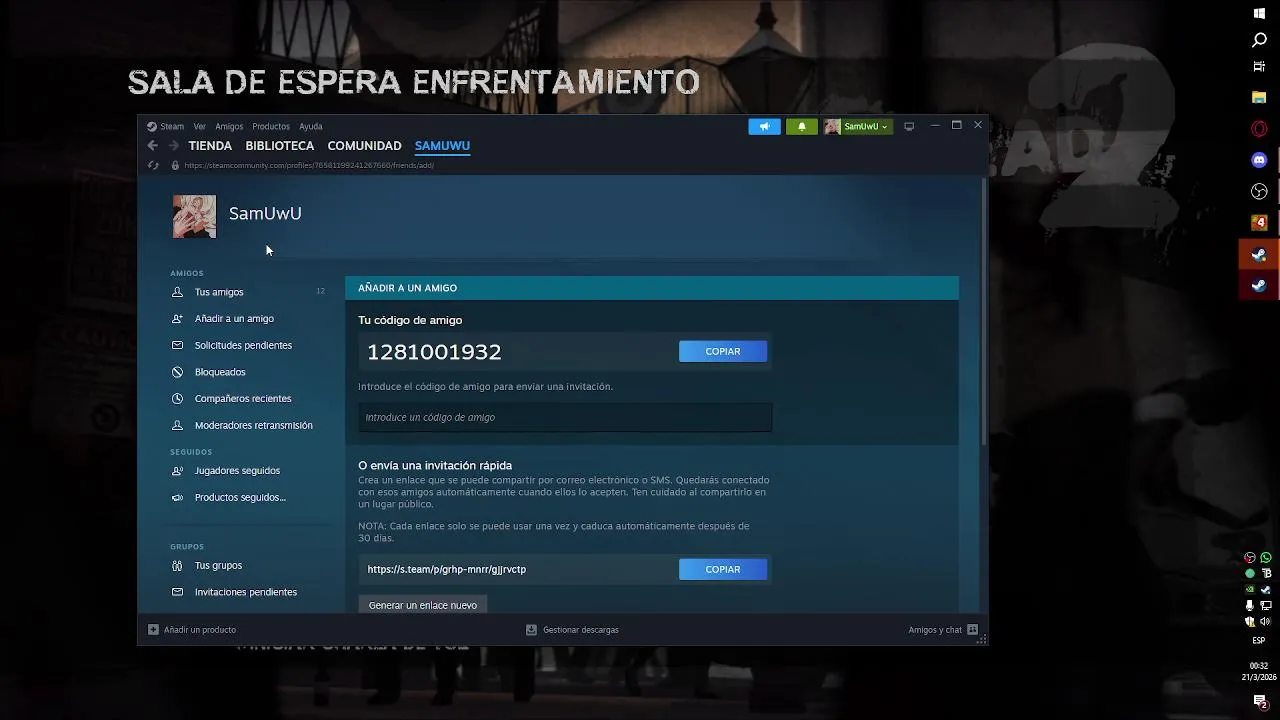Screen dimensions: 1280x720
Task: Click the steamcommunity.com URL address bar
Action: (309, 165)
